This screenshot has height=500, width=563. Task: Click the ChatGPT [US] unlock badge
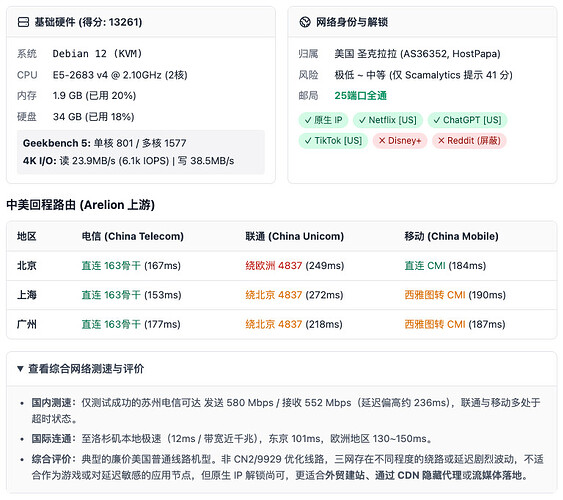point(467,120)
